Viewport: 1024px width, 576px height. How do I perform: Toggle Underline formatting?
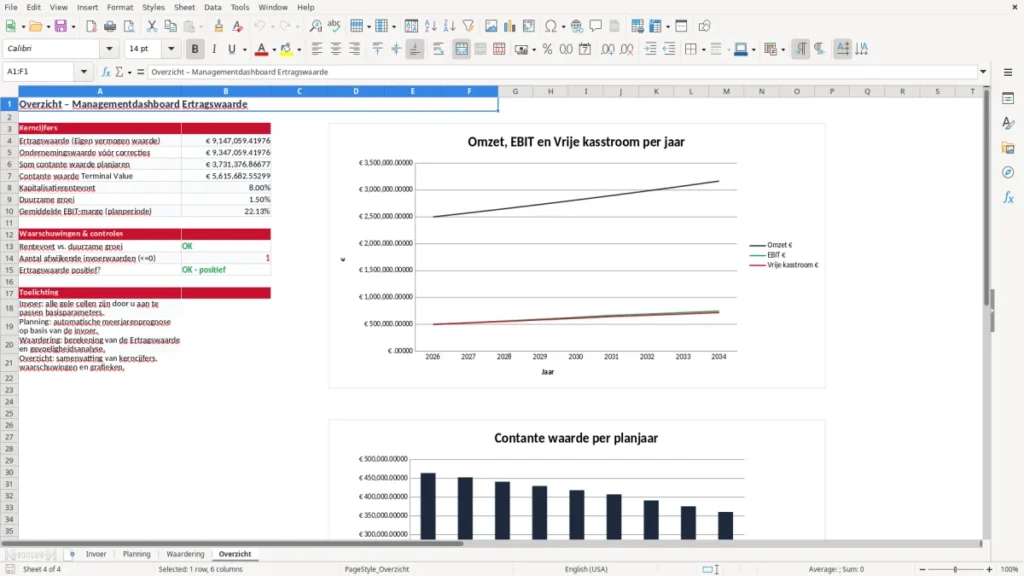[x=231, y=49]
